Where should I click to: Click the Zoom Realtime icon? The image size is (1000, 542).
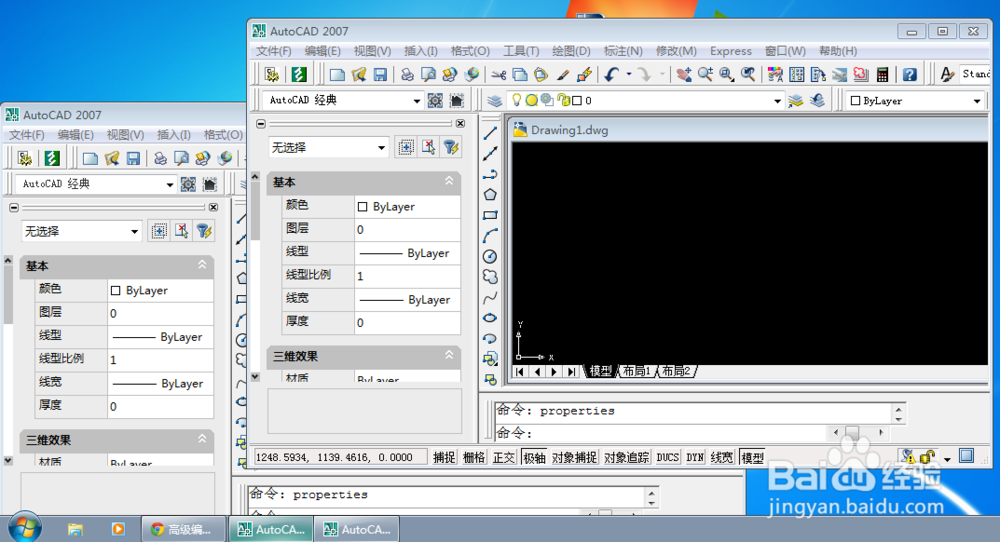pos(705,75)
